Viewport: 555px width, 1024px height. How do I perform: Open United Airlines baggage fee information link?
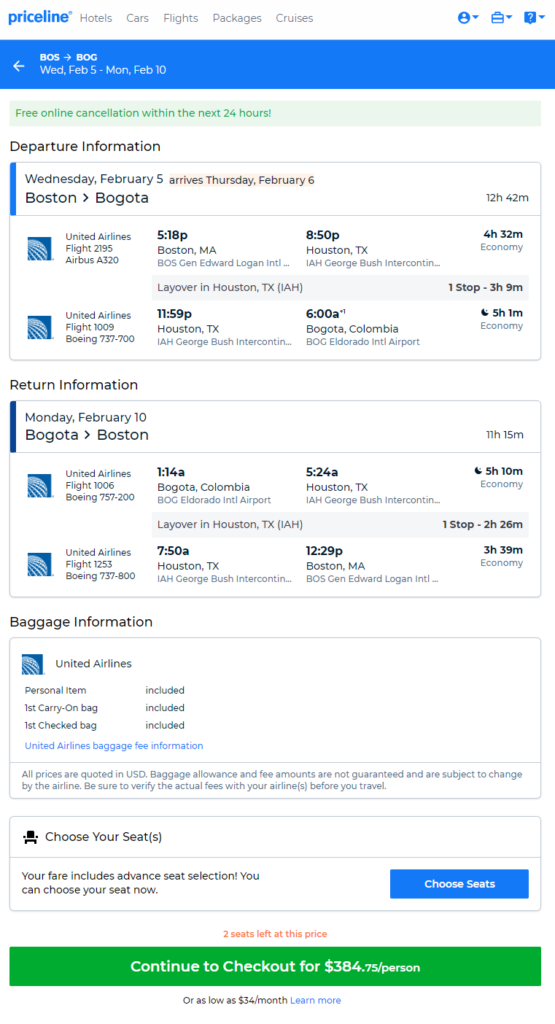pos(114,745)
